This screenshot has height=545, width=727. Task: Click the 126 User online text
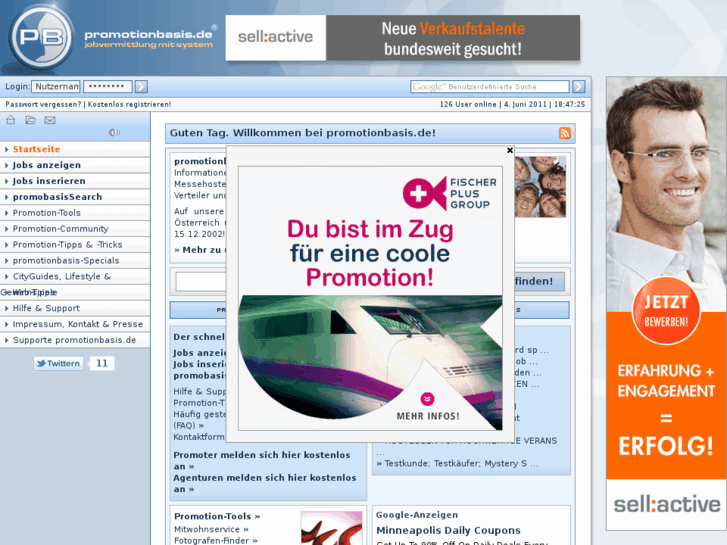[468, 104]
